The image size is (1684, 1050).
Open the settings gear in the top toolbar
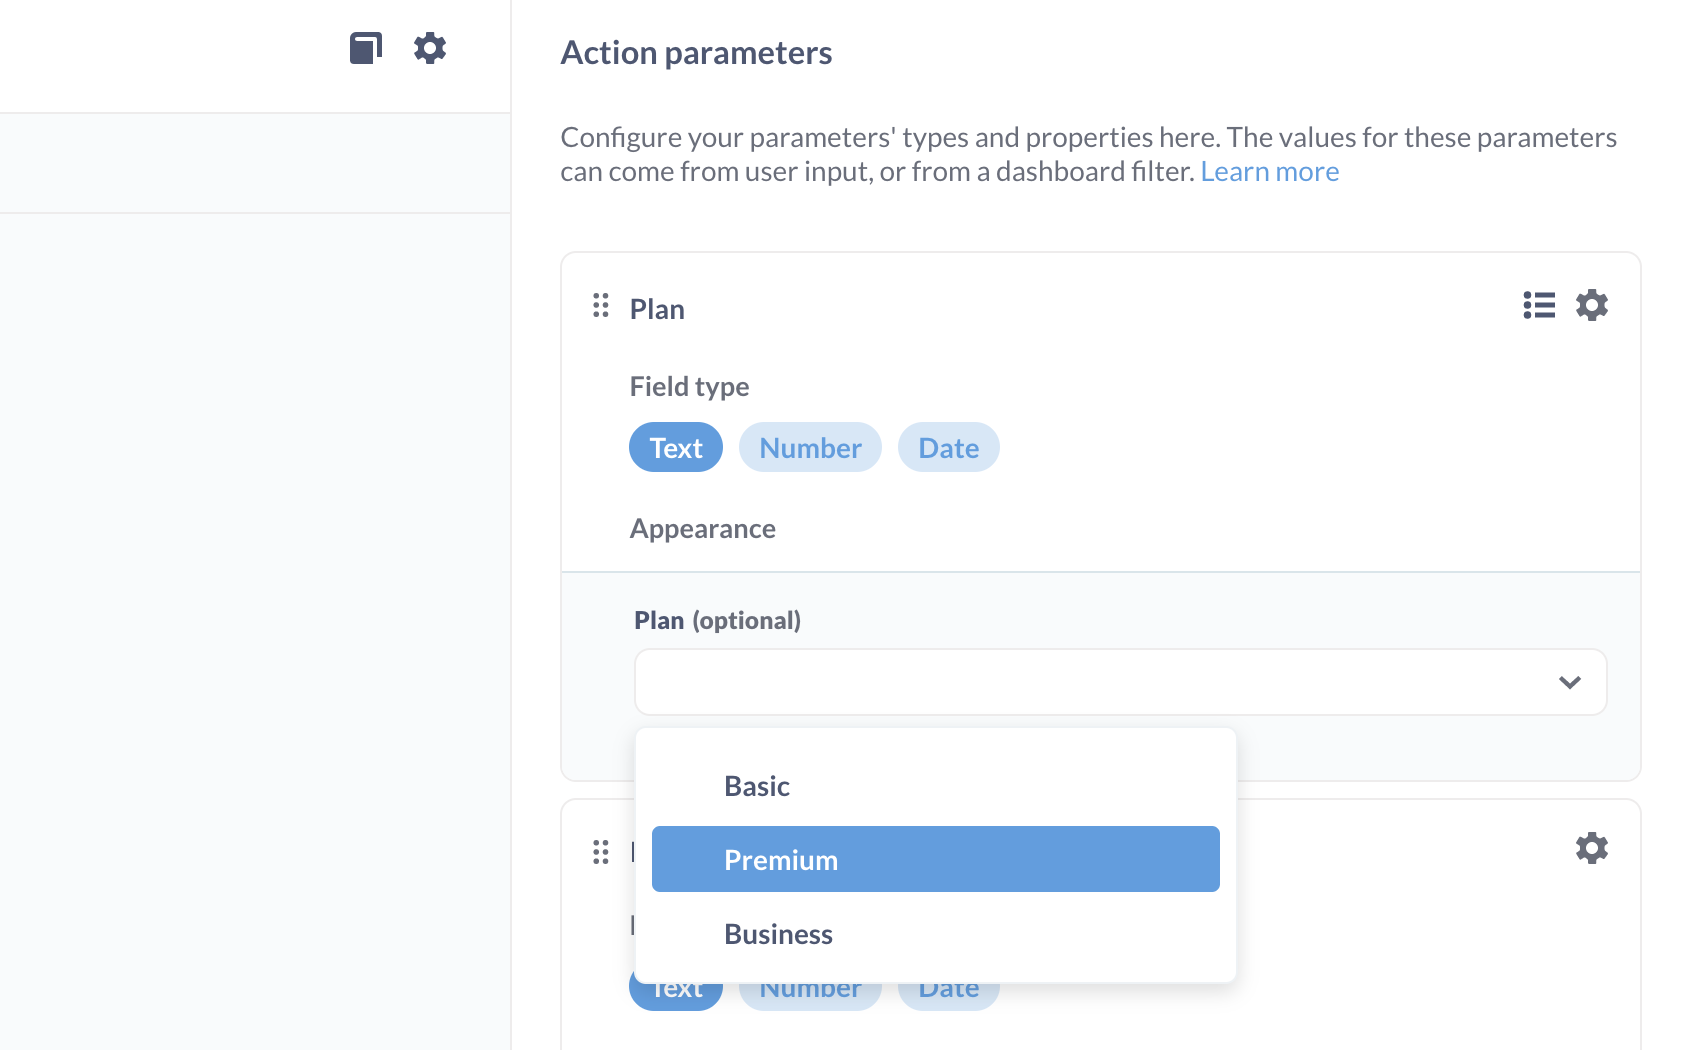[430, 47]
